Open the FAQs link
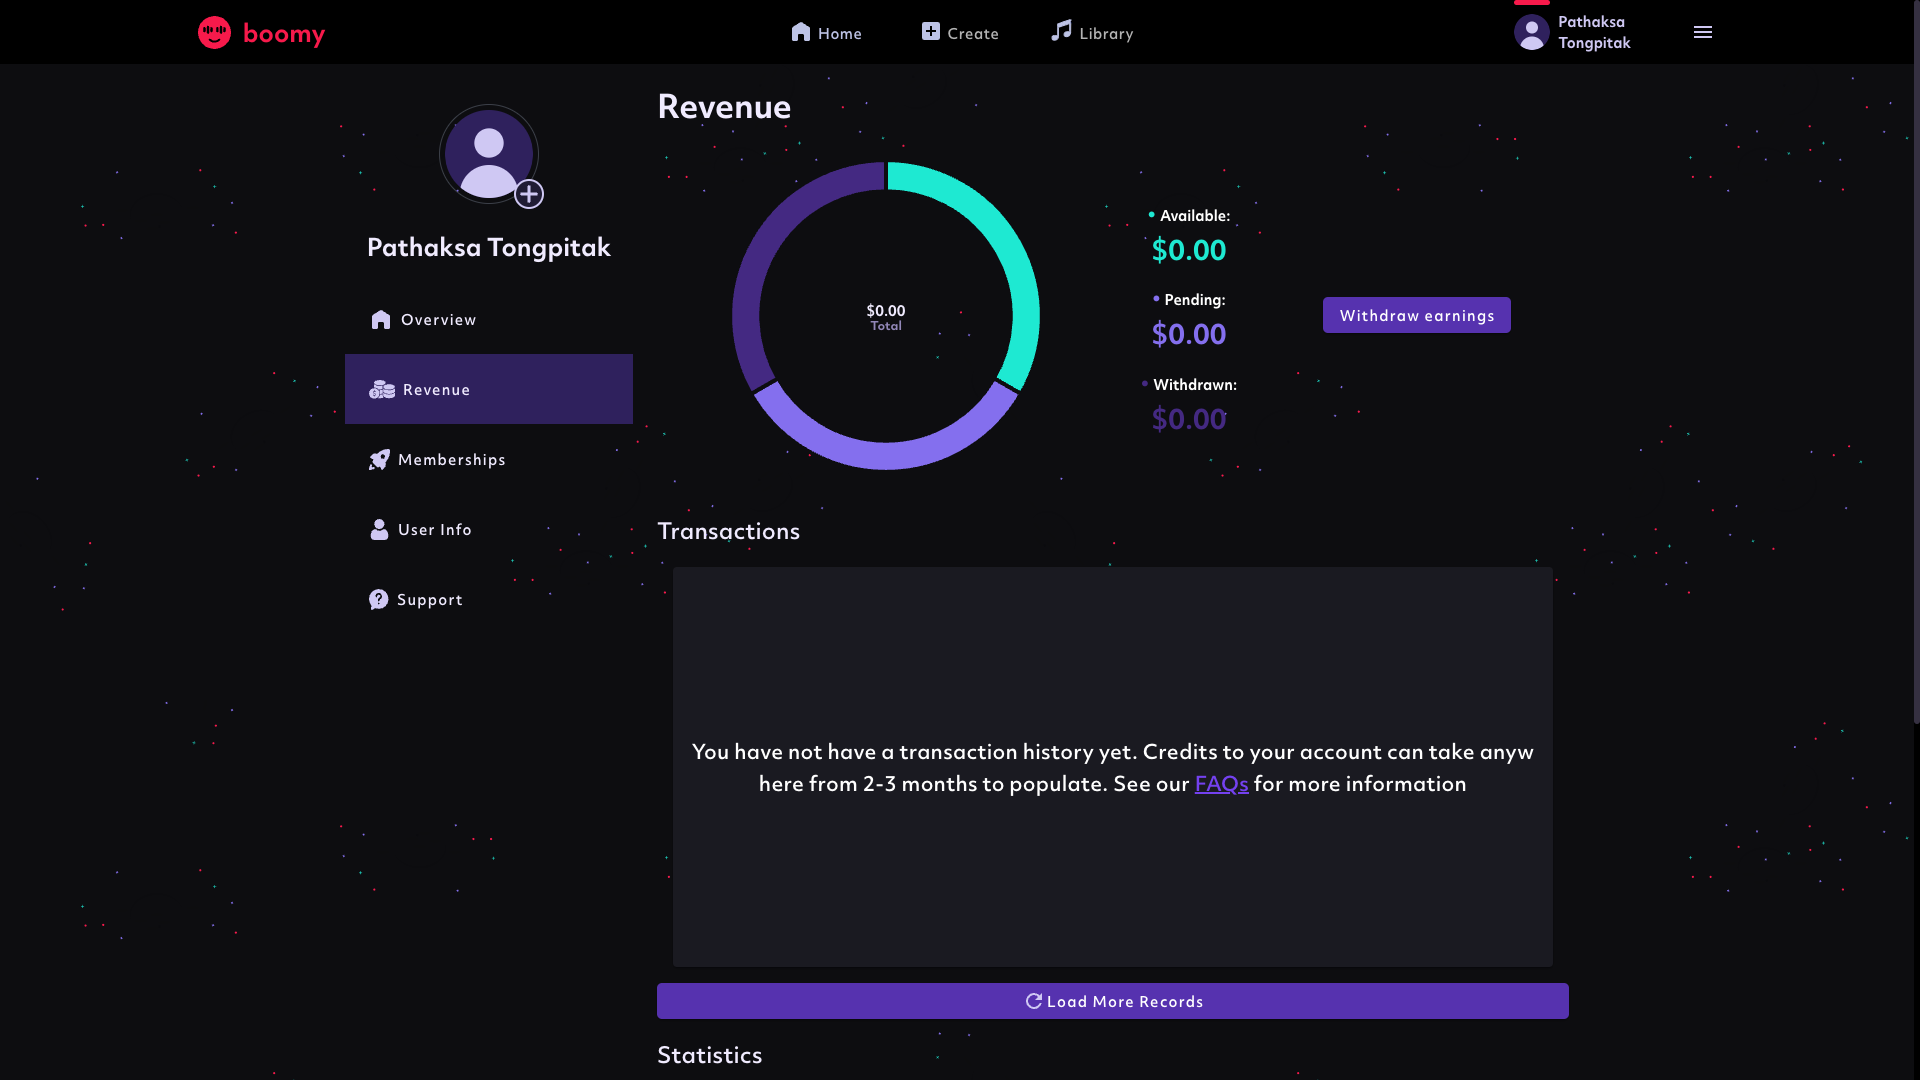 point(1221,784)
